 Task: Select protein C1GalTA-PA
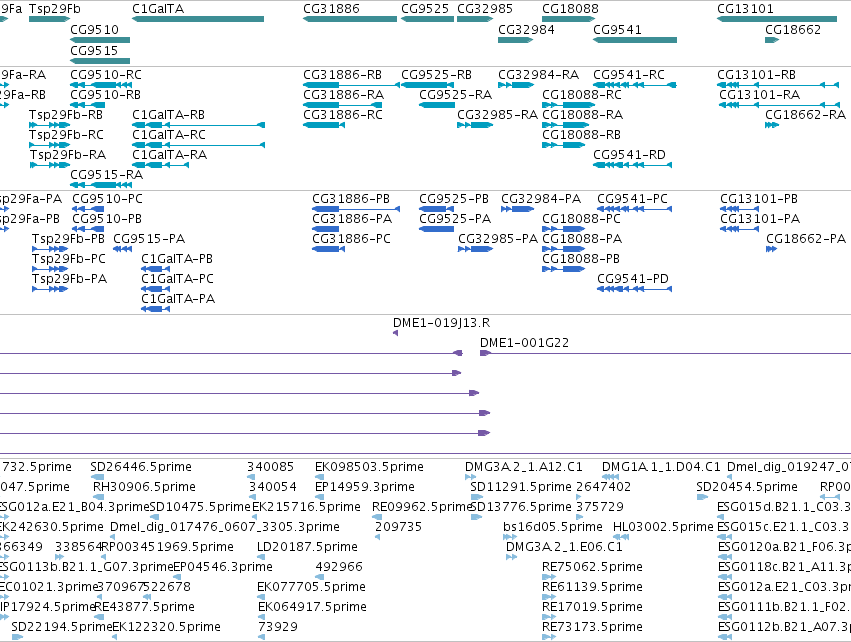click(x=155, y=309)
